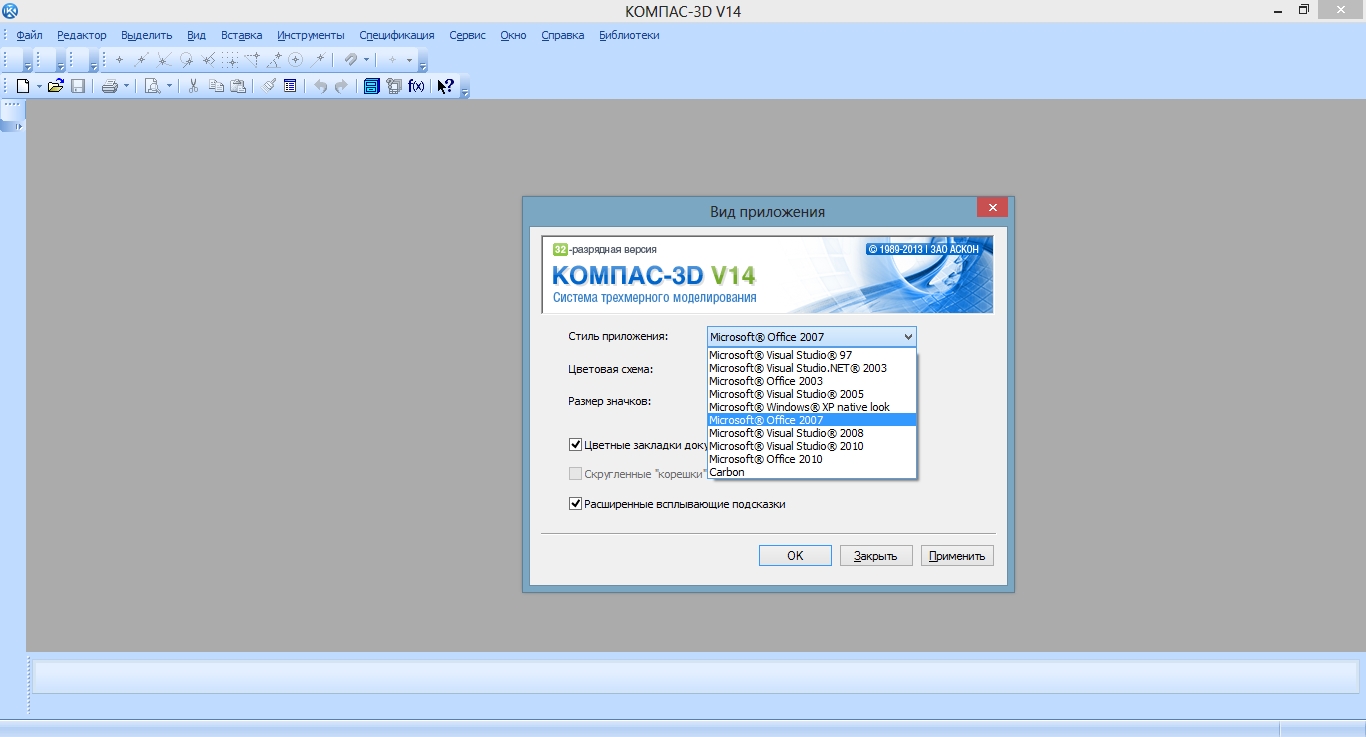Select the Center snap circle icon
The width and height of the screenshot is (1366, 737).
(x=296, y=60)
